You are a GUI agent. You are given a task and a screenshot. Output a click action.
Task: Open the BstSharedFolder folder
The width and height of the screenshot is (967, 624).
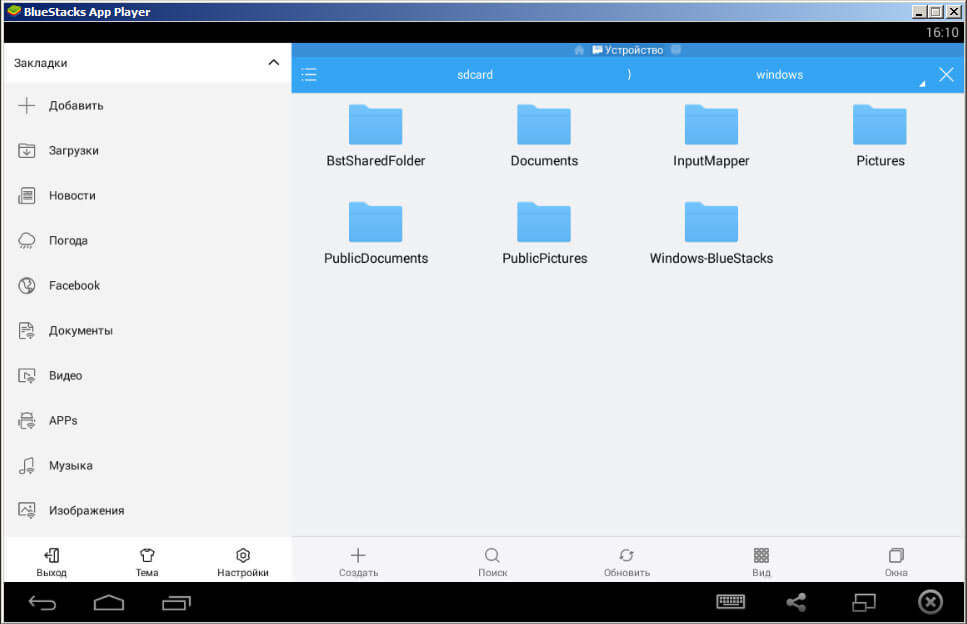[x=376, y=136]
